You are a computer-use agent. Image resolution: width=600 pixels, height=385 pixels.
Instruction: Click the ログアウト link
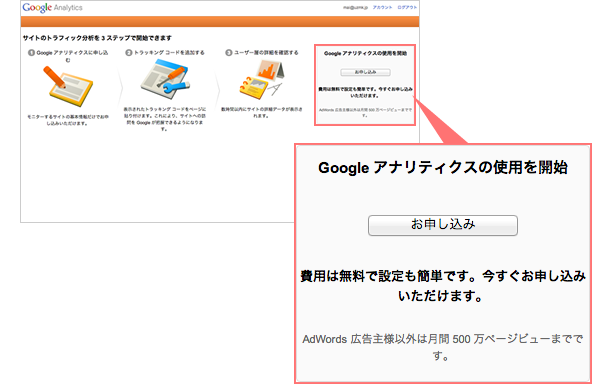[x=407, y=8]
